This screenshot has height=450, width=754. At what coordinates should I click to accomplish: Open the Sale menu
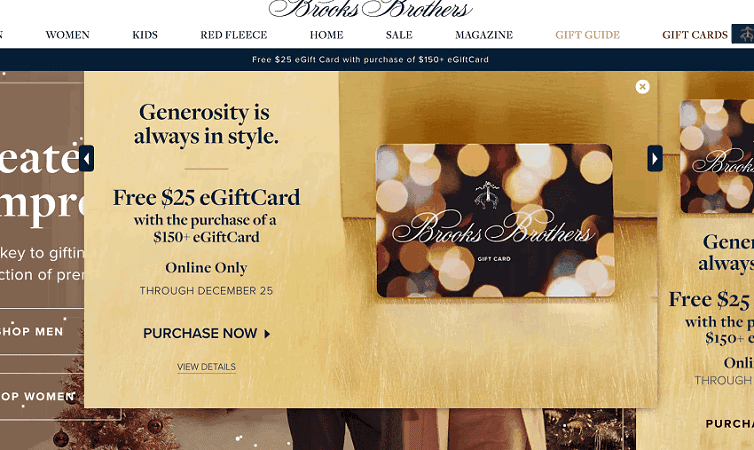399,35
